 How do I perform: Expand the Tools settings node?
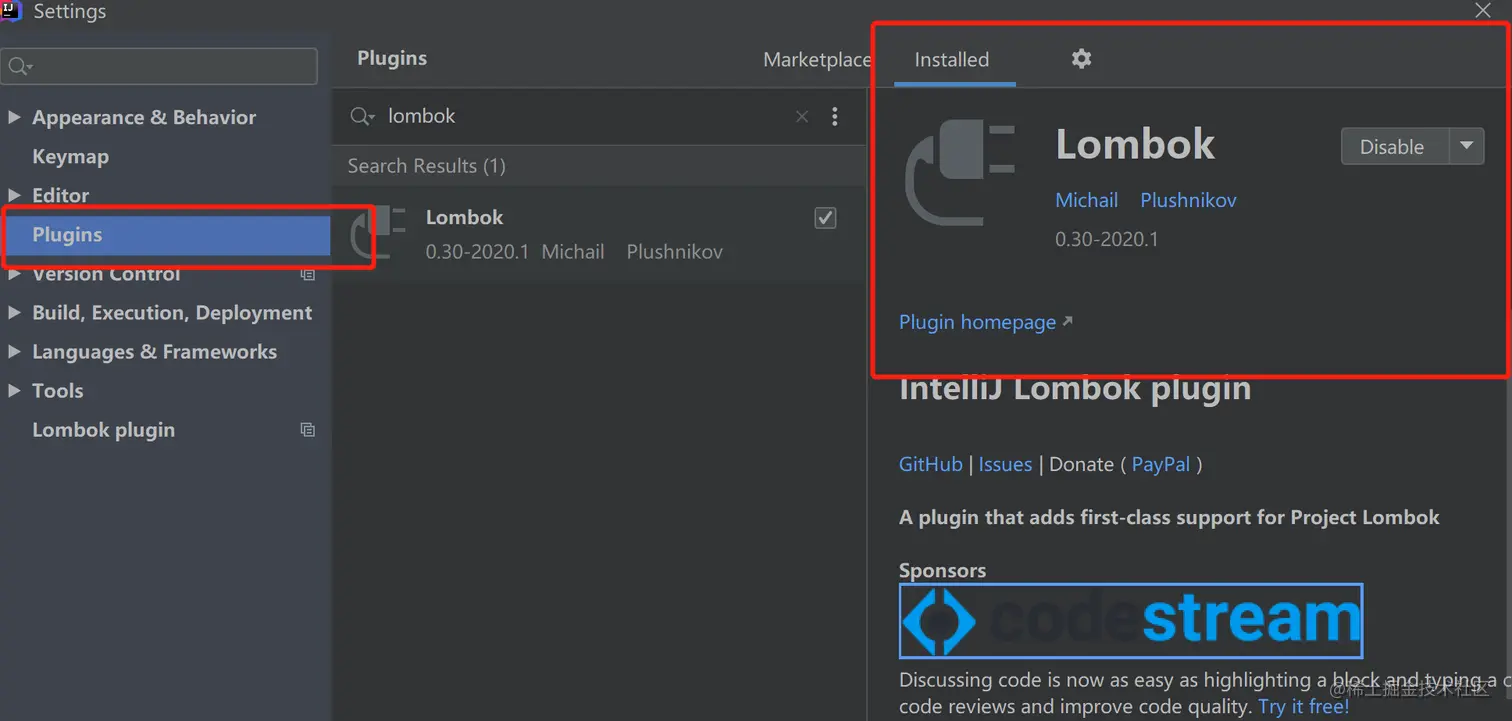(14, 391)
